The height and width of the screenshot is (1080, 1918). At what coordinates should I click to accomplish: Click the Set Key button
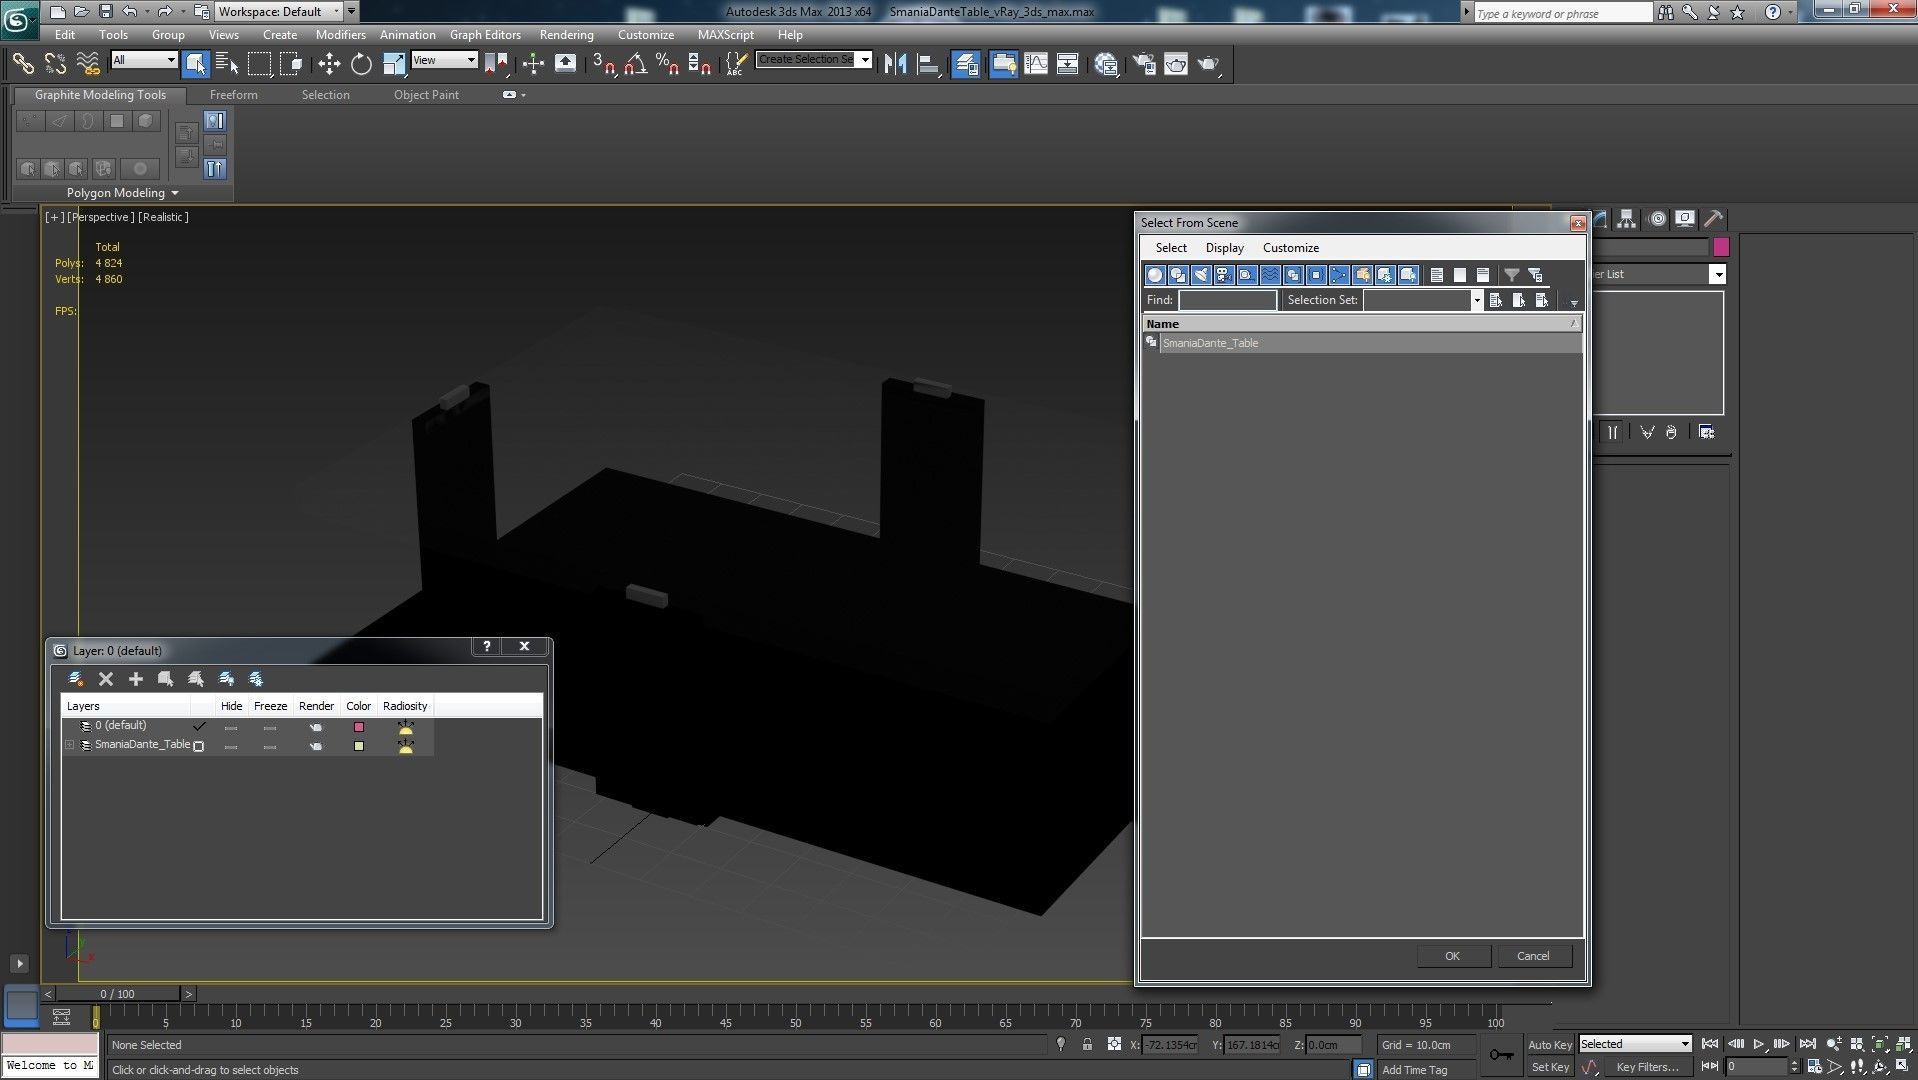(x=1550, y=1067)
